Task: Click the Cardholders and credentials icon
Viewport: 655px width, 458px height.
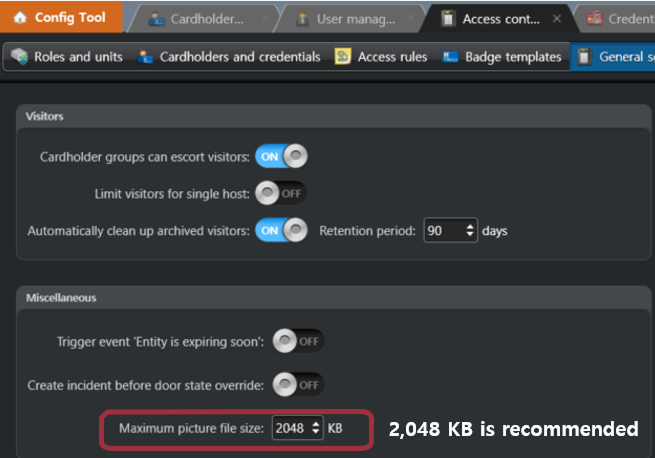Action: [x=146, y=57]
